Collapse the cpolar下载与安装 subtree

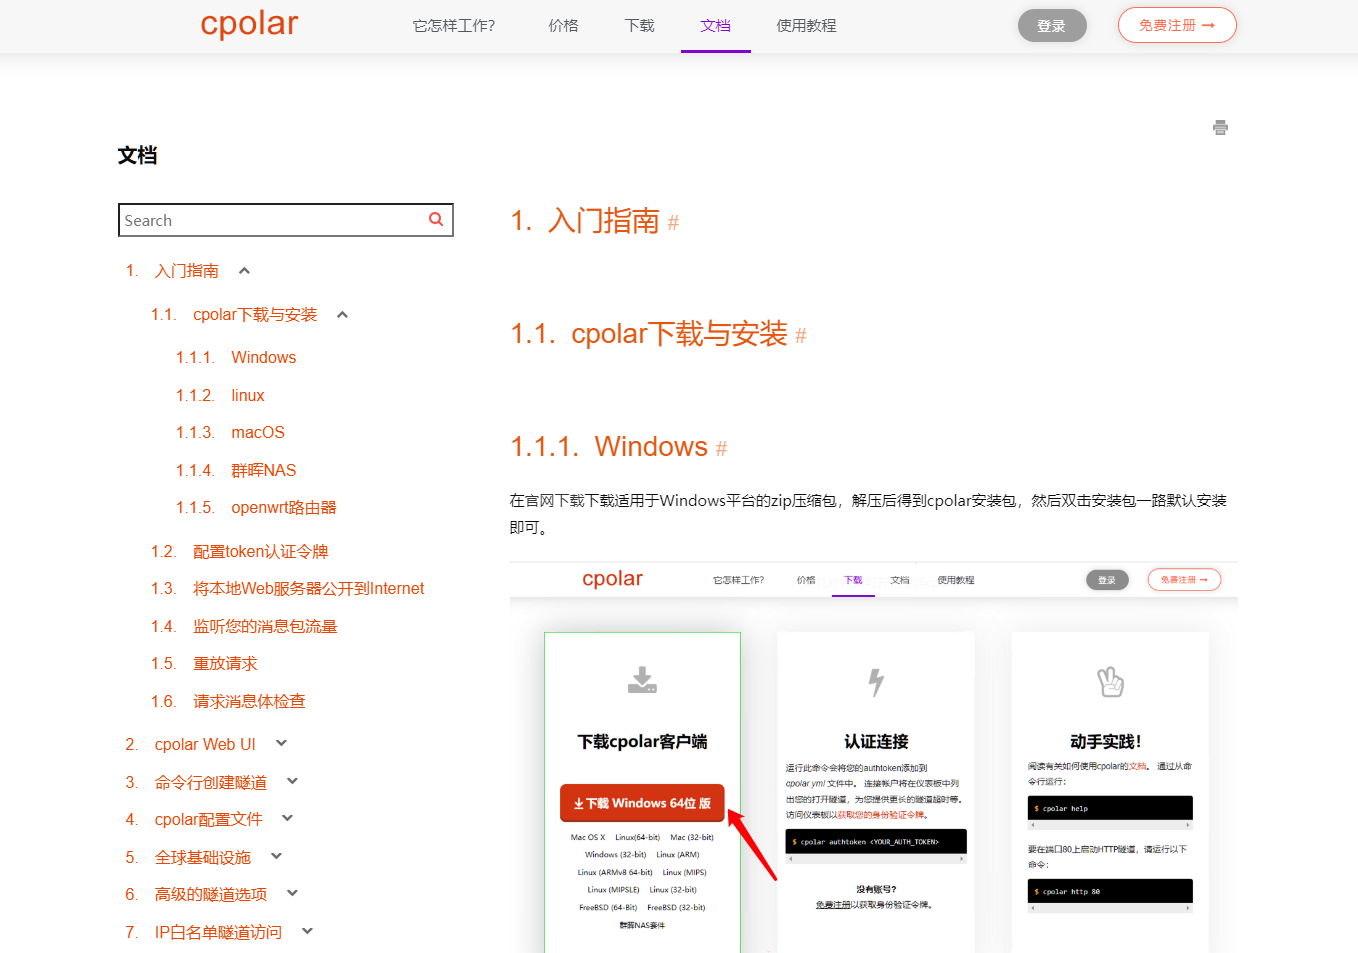342,313
